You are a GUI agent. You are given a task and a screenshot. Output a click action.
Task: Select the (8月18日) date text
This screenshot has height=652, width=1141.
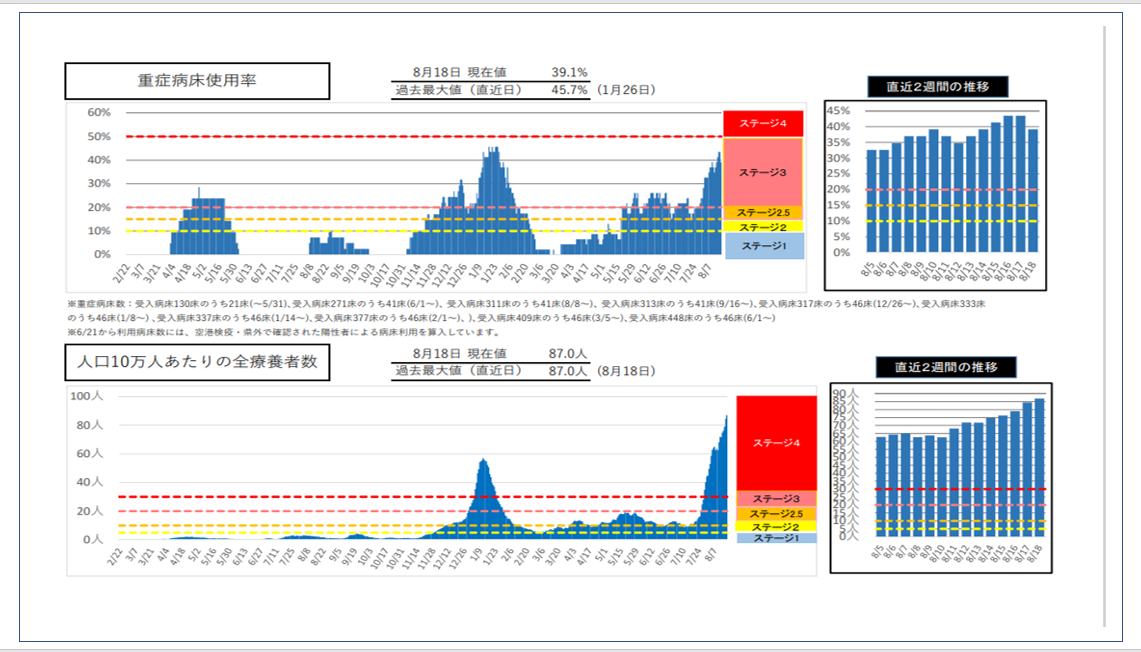(626, 371)
